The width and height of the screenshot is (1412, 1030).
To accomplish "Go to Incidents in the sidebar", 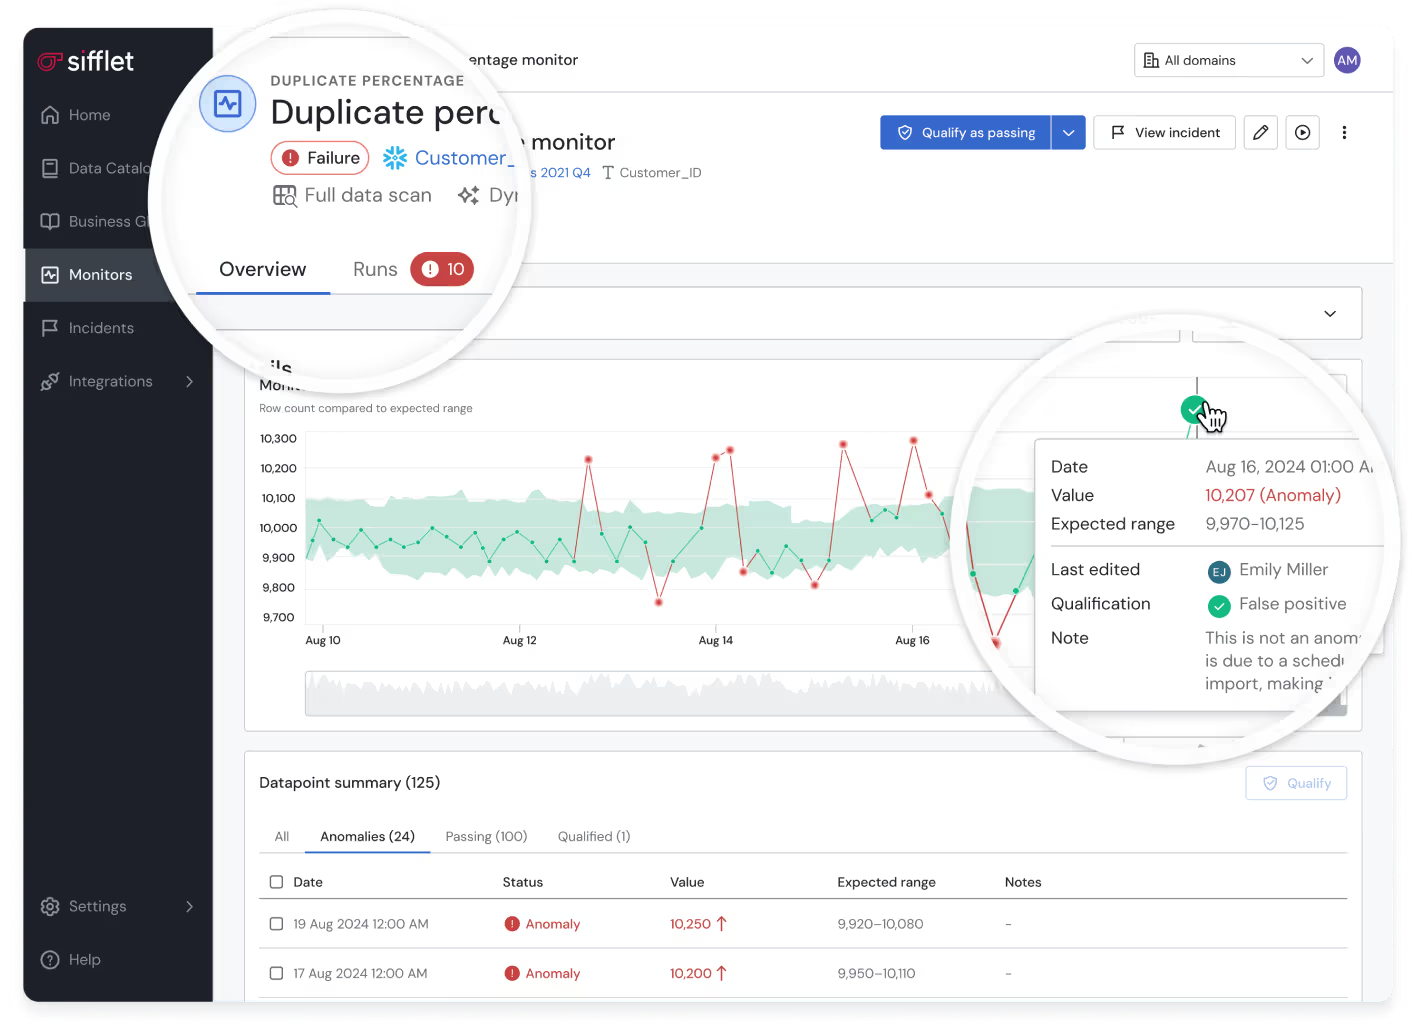I will point(100,328).
